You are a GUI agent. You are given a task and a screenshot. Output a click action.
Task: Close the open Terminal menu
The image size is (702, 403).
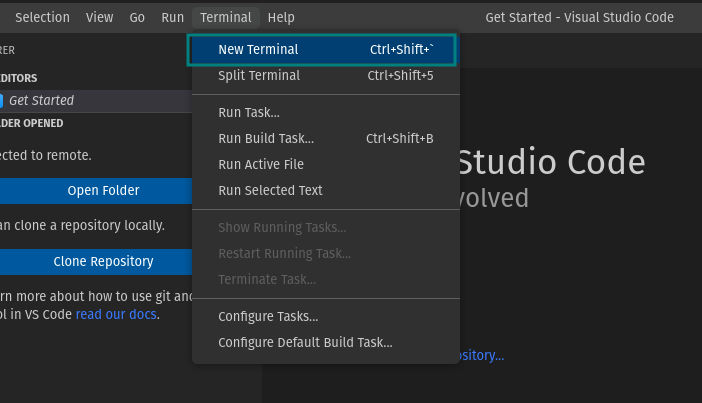click(x=226, y=17)
